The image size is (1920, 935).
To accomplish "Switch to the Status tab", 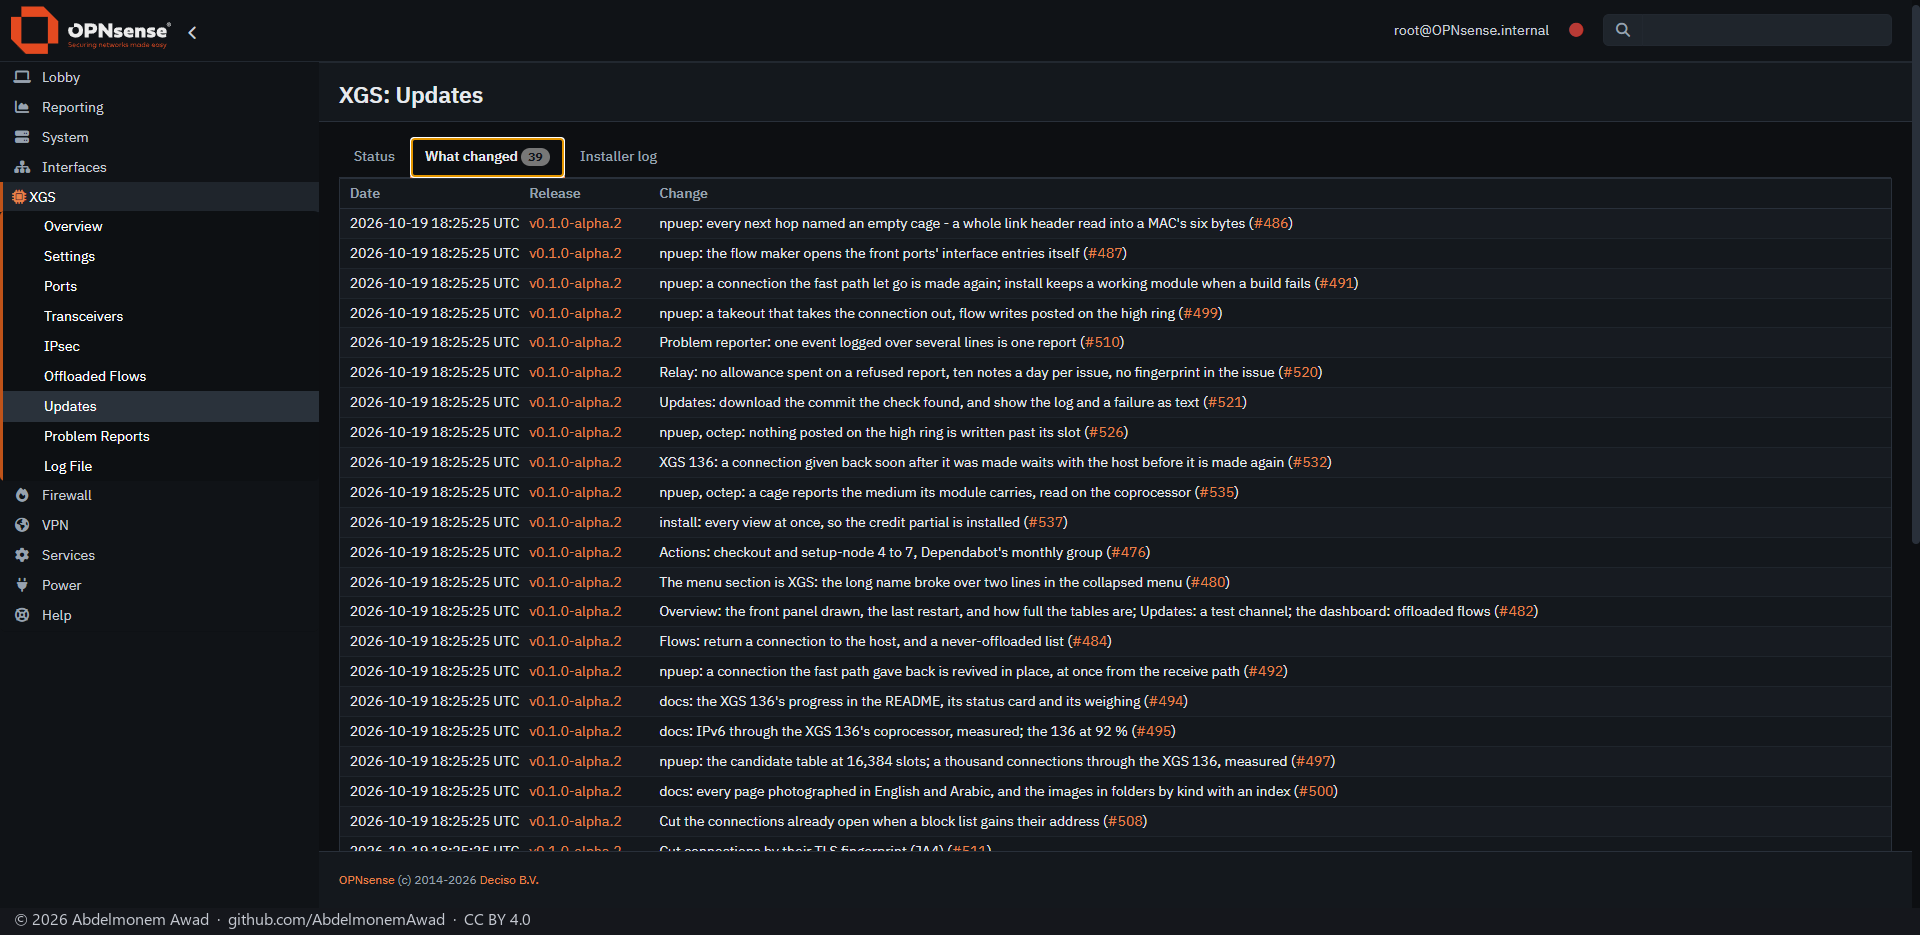I will pyautogui.click(x=374, y=156).
